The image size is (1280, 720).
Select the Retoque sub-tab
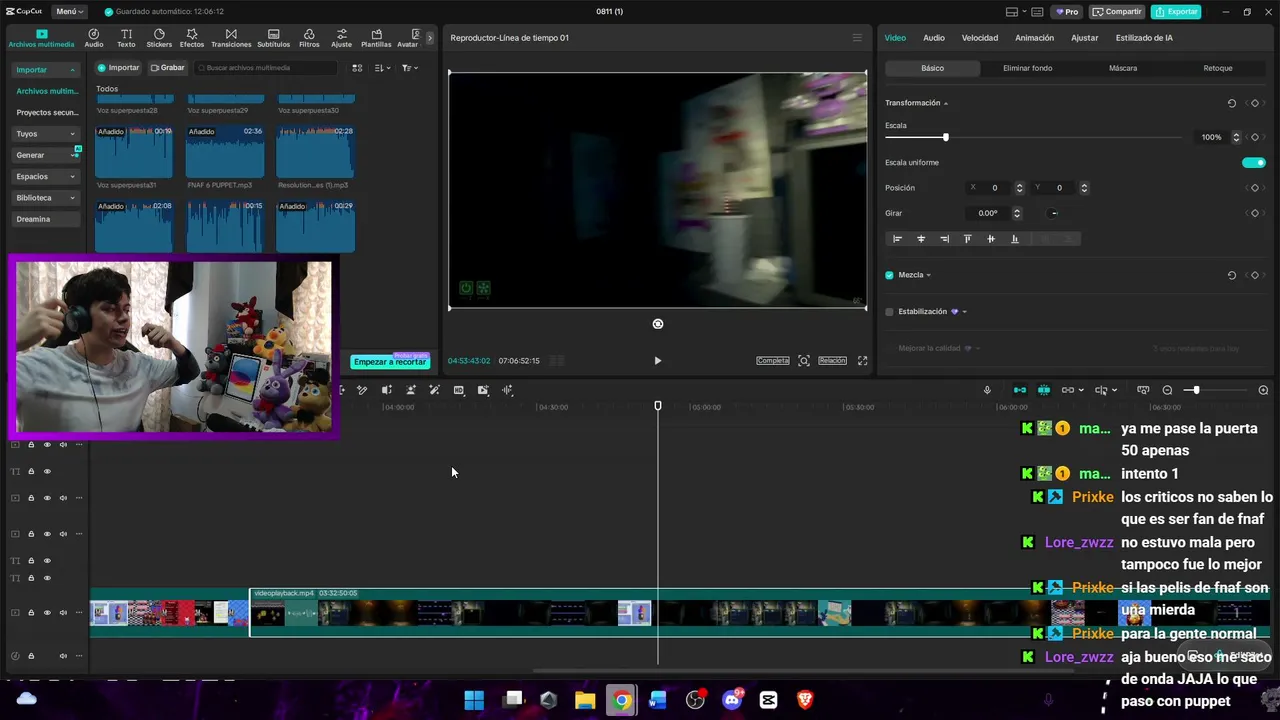click(1218, 68)
